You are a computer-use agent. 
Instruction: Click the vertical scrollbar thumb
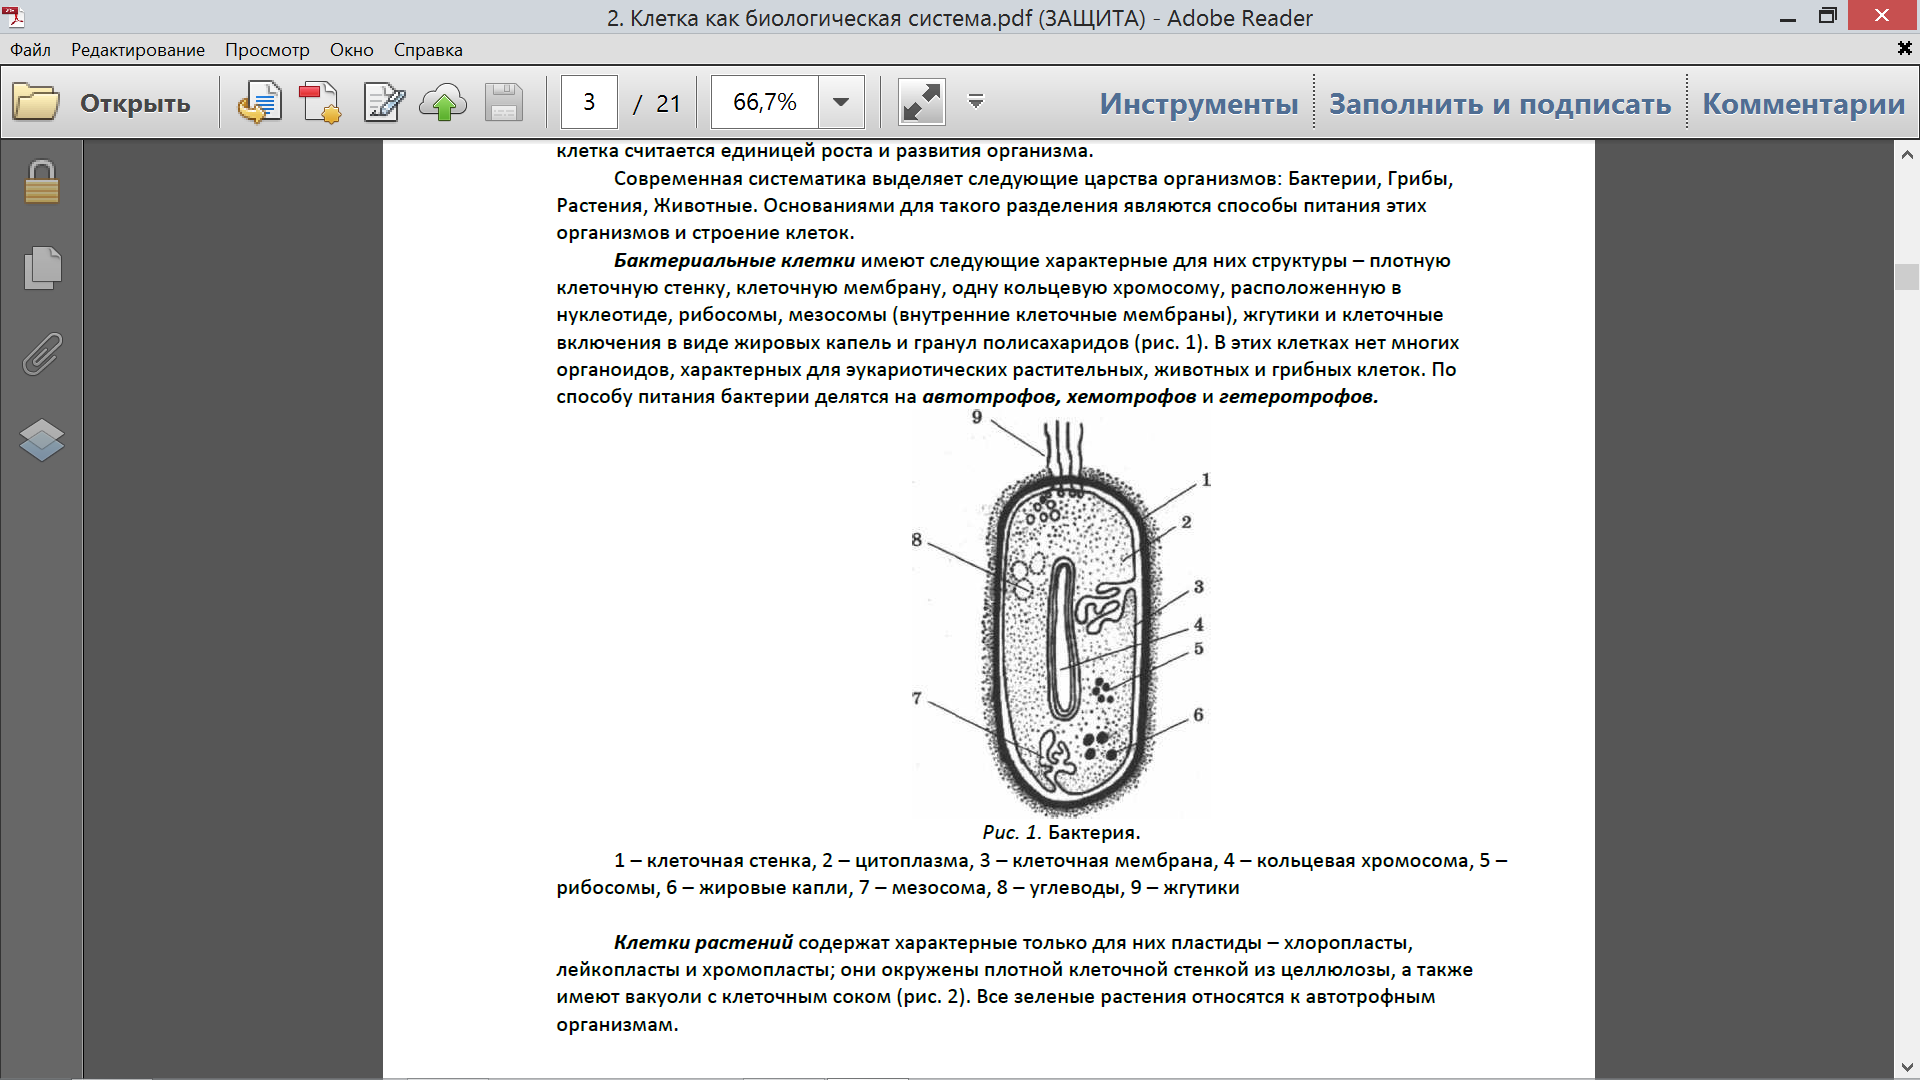1907,277
